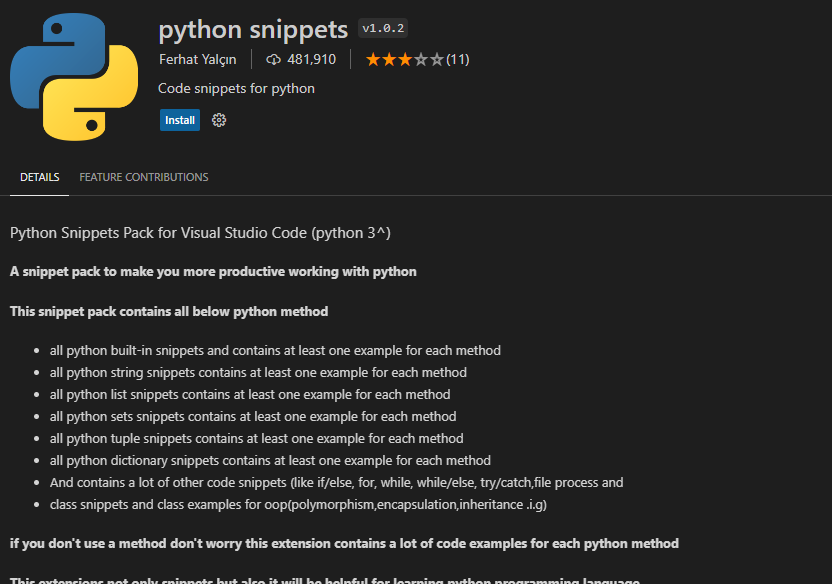
Task: Click the second orange rating star
Action: [x=389, y=59]
